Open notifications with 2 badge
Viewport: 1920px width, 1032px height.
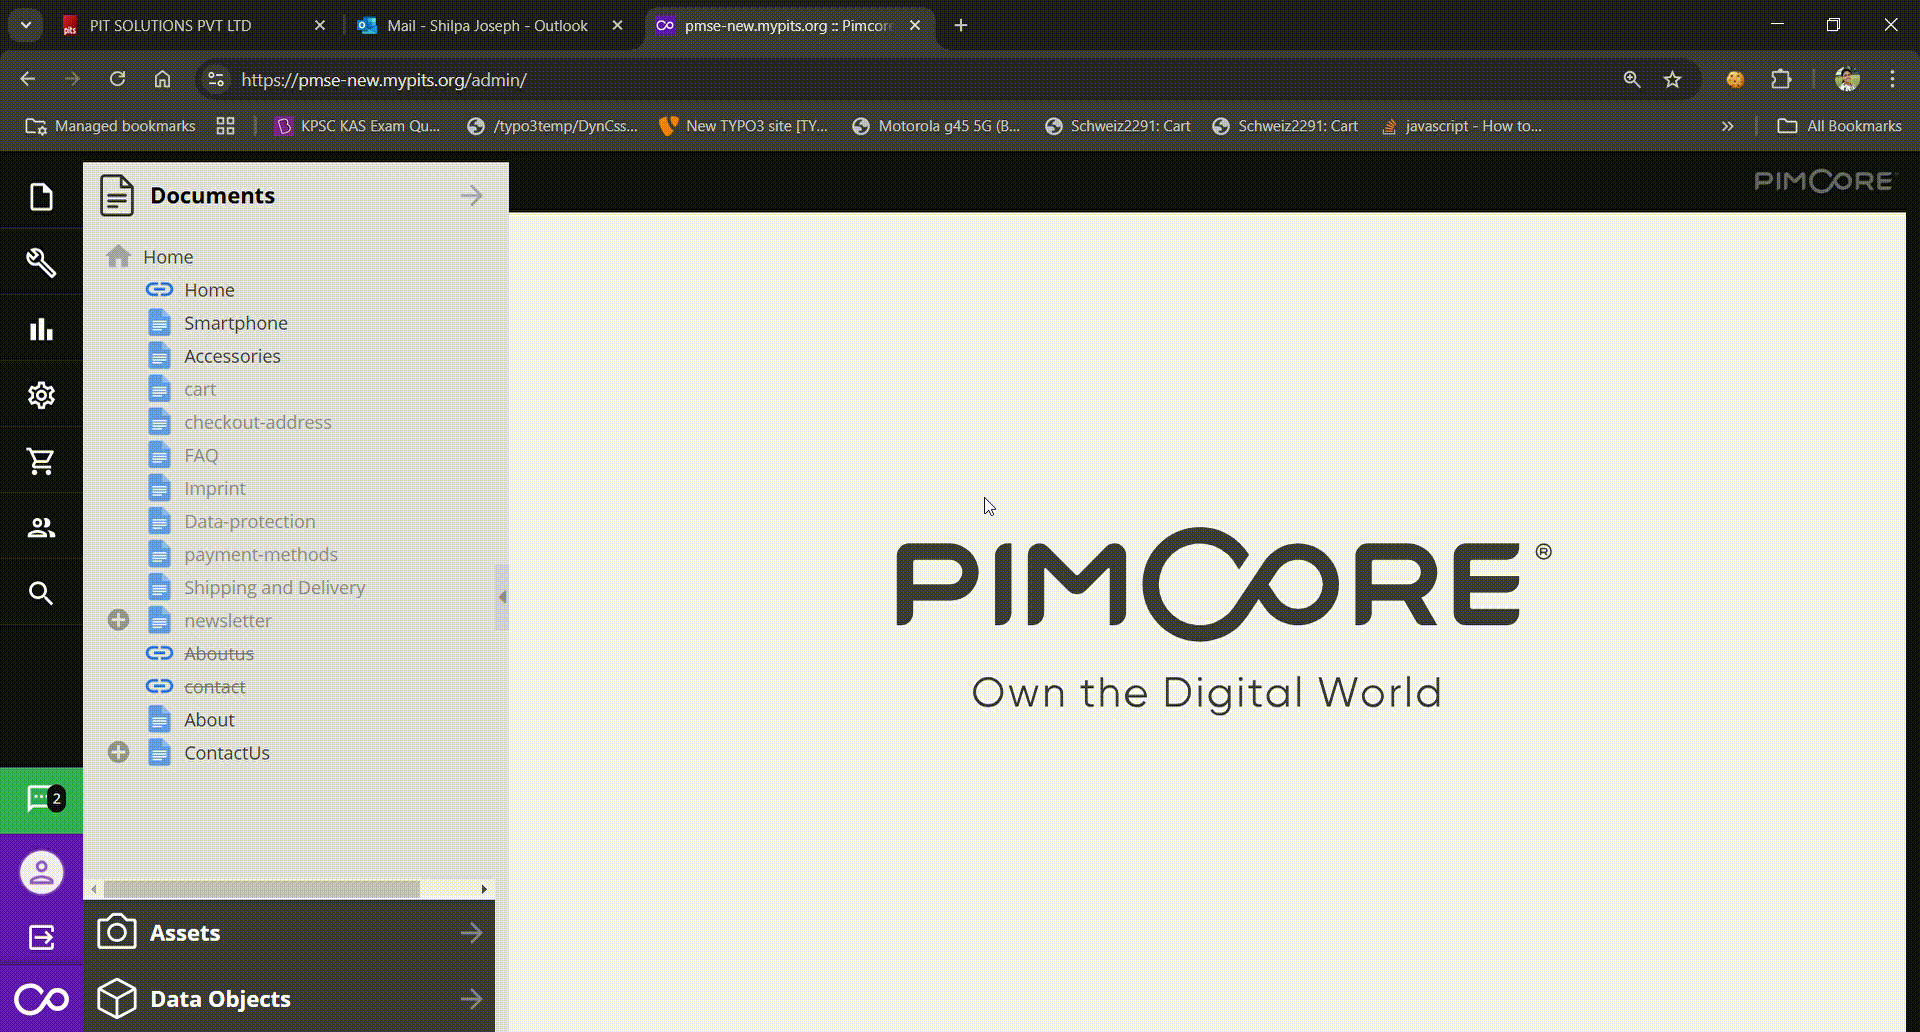pos(41,800)
